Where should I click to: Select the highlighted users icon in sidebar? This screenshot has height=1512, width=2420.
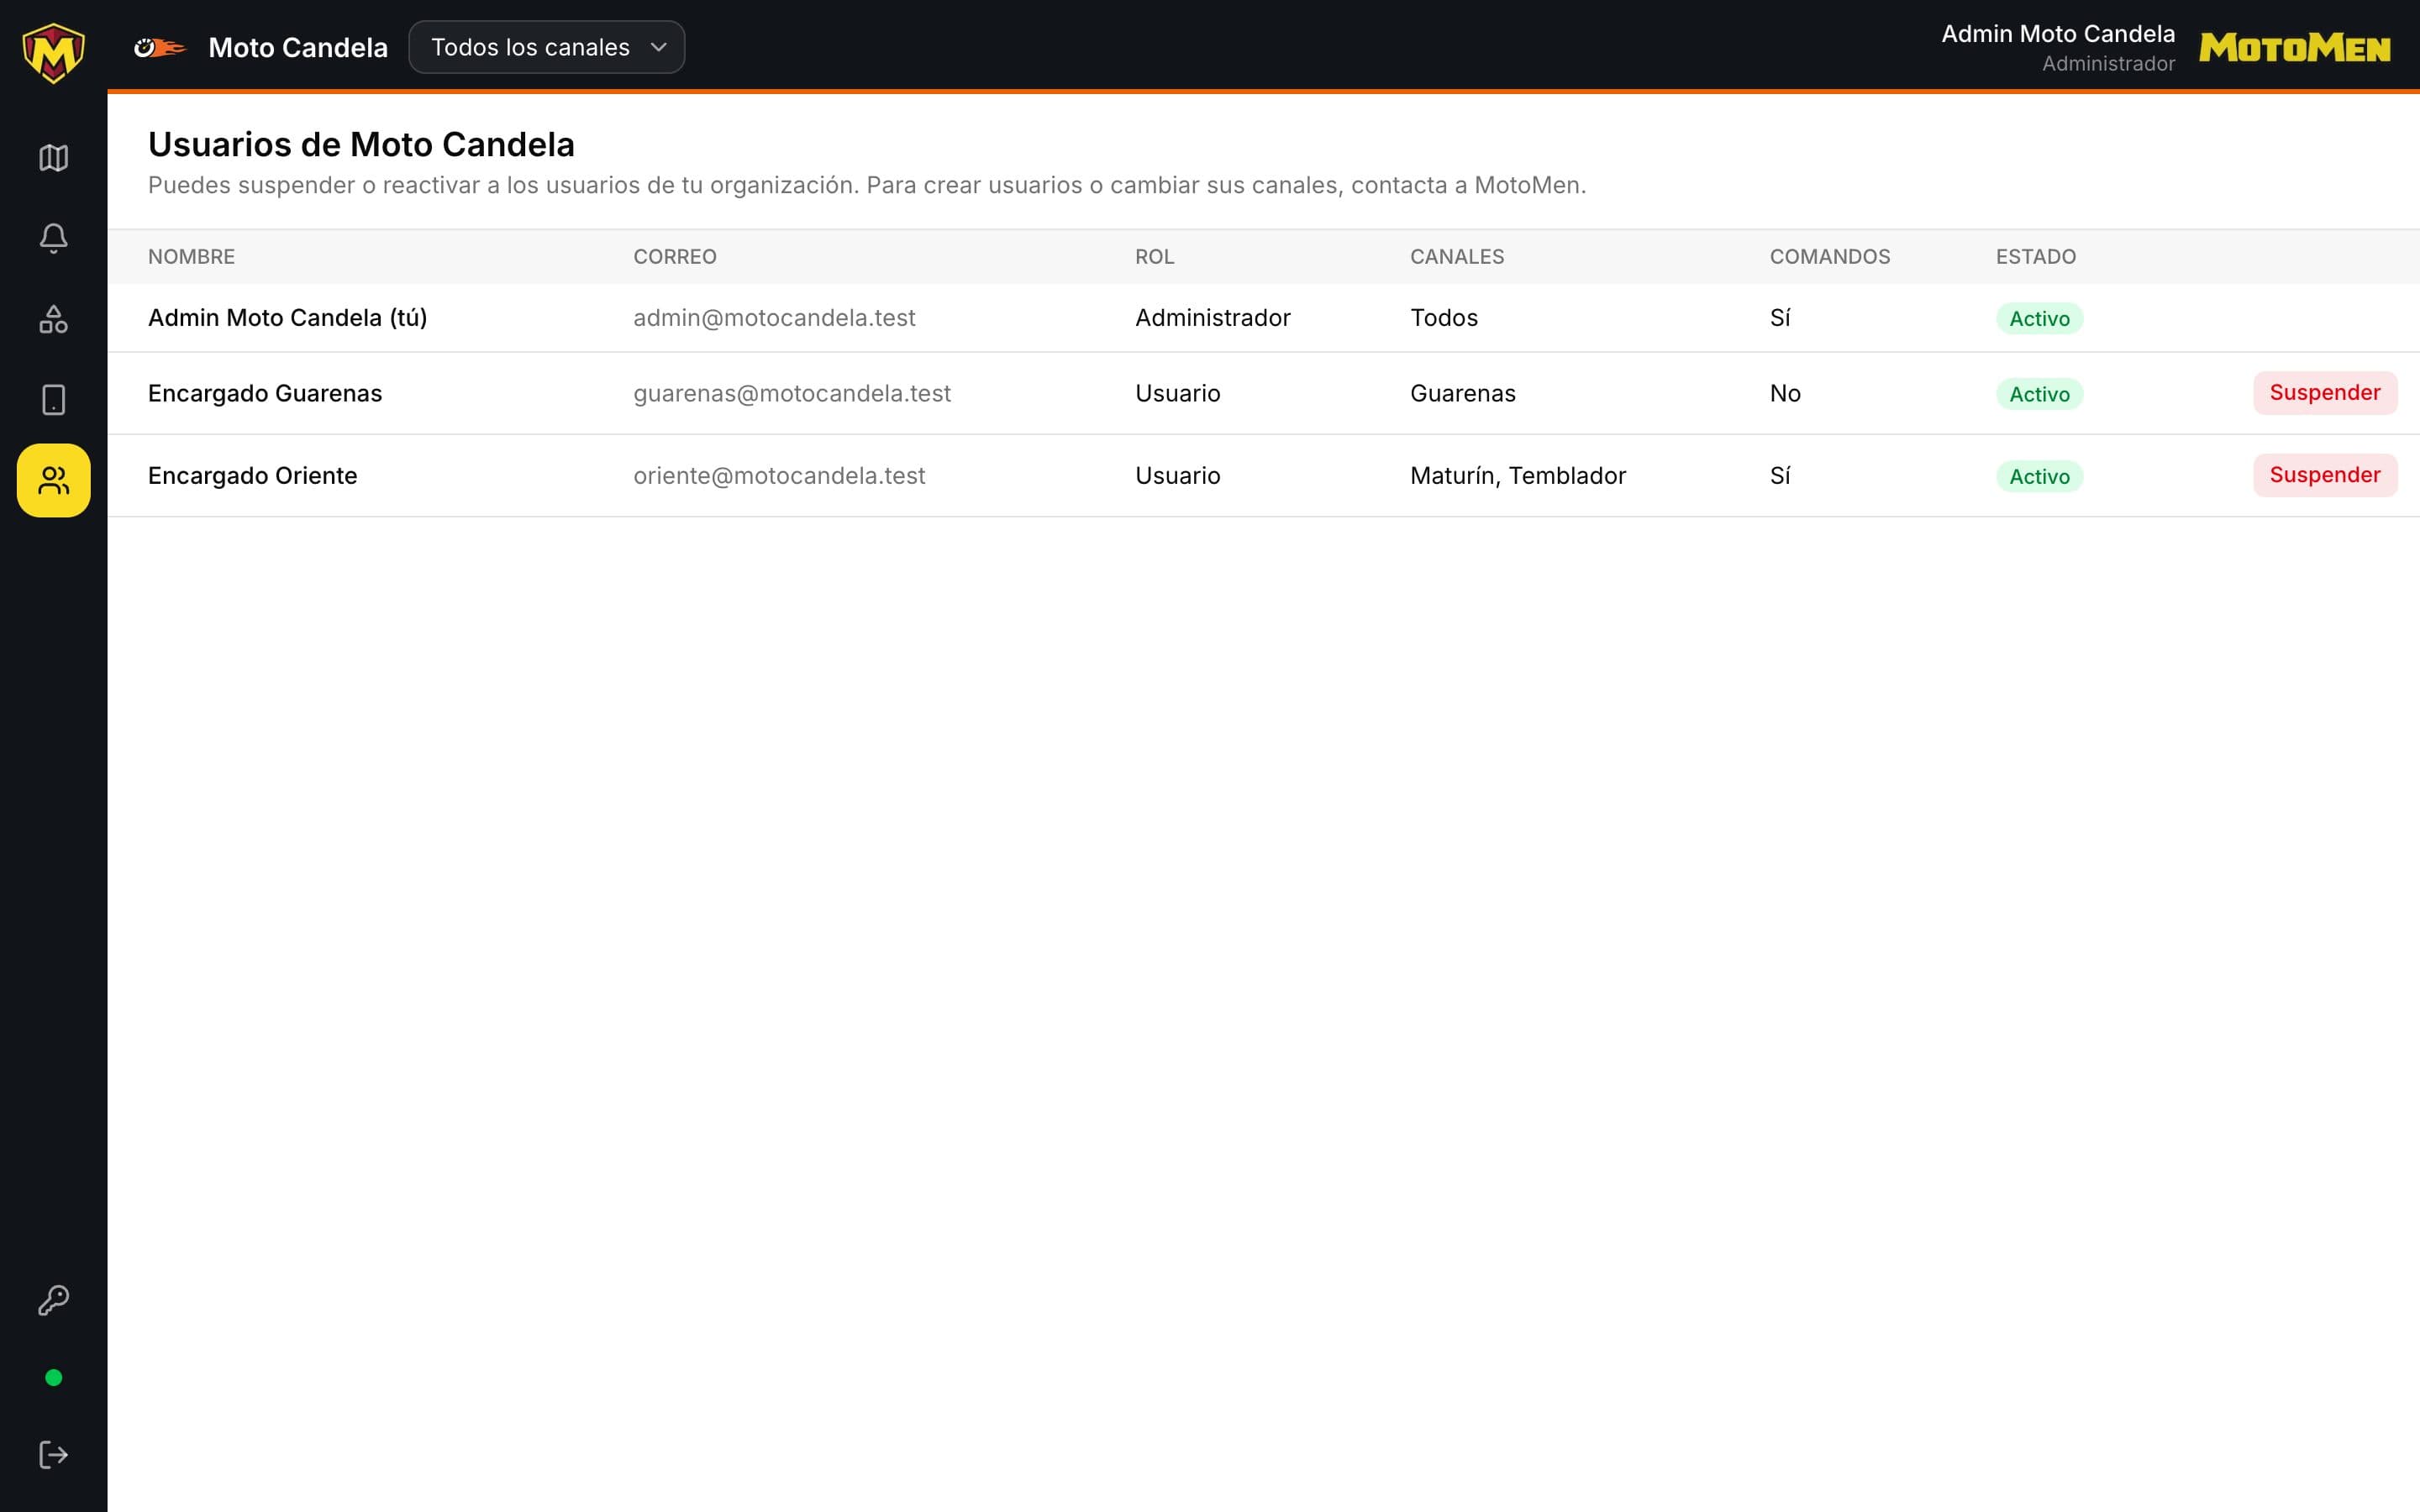pos(53,481)
